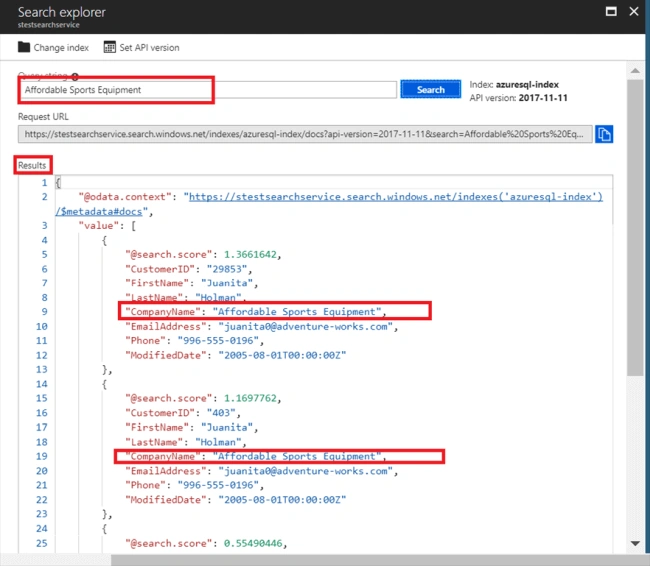Screen dimensions: 650x566
Task: Copy the request URL with copy icon
Action: pyautogui.click(x=604, y=134)
